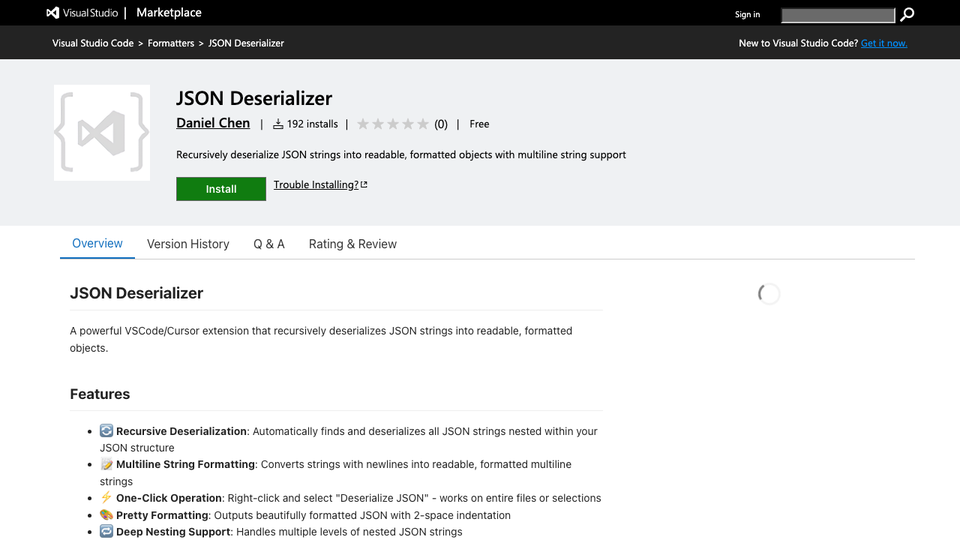This screenshot has width=960, height=540.
Task: Click the '192 installs' text
Action: point(312,124)
